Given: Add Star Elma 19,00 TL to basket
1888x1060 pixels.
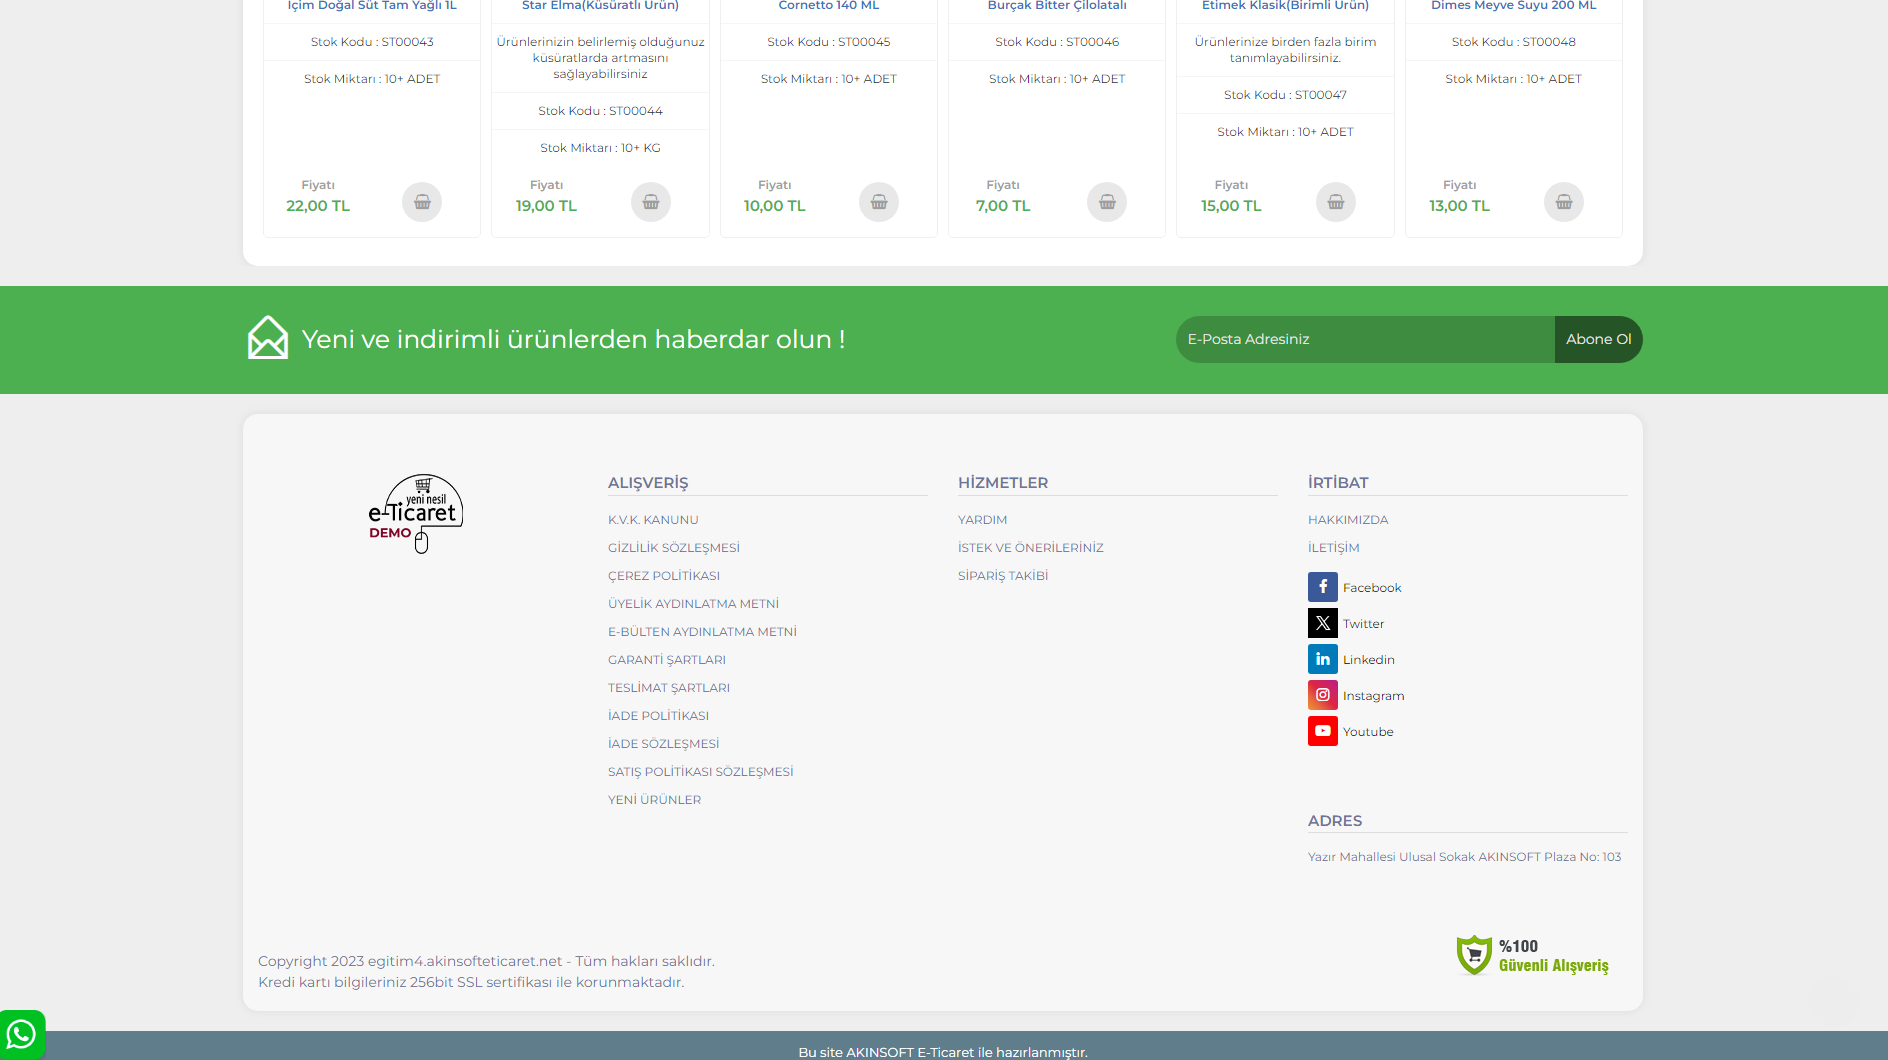Looking at the screenshot, I should [x=651, y=202].
